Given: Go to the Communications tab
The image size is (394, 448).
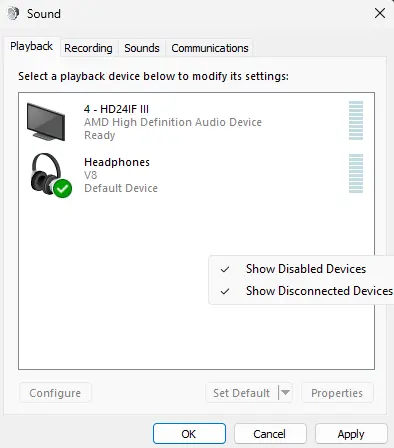Looking at the screenshot, I should pyautogui.click(x=210, y=48).
